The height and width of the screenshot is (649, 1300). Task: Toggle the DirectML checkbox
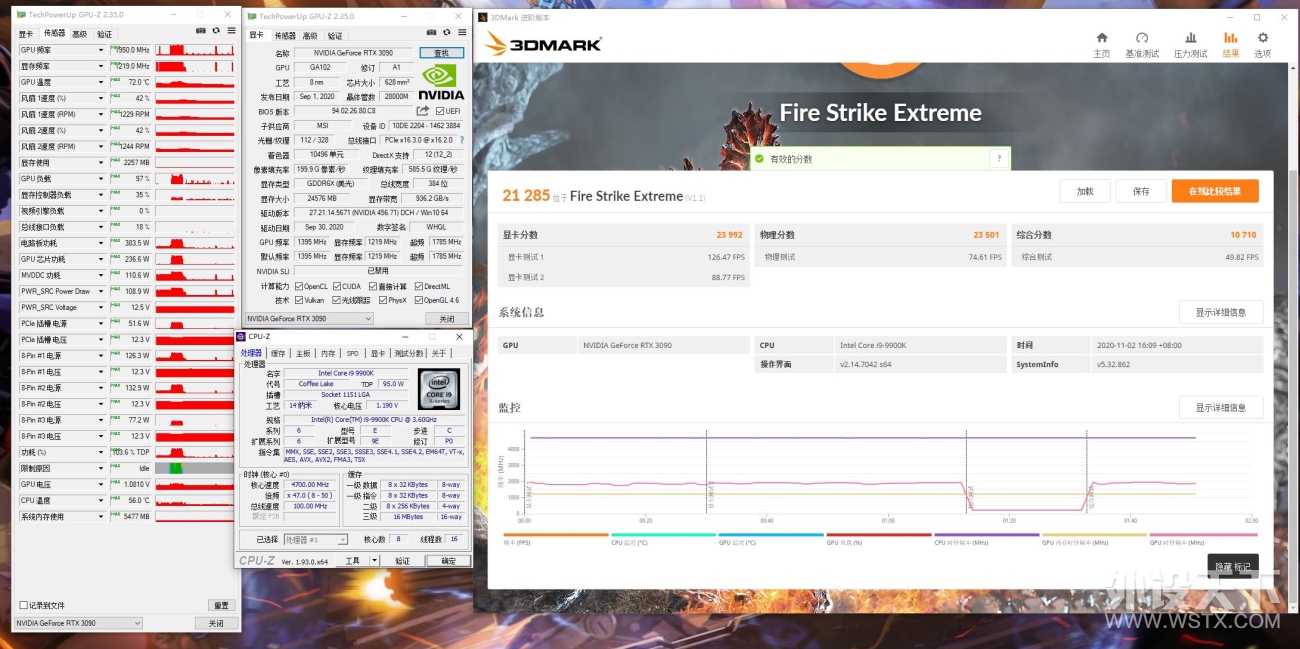(x=418, y=286)
